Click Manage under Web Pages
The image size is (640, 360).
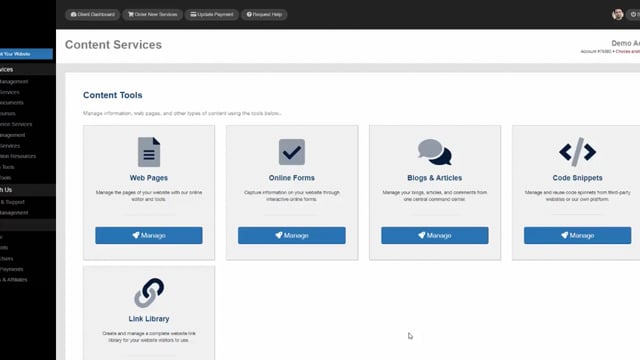tap(149, 236)
